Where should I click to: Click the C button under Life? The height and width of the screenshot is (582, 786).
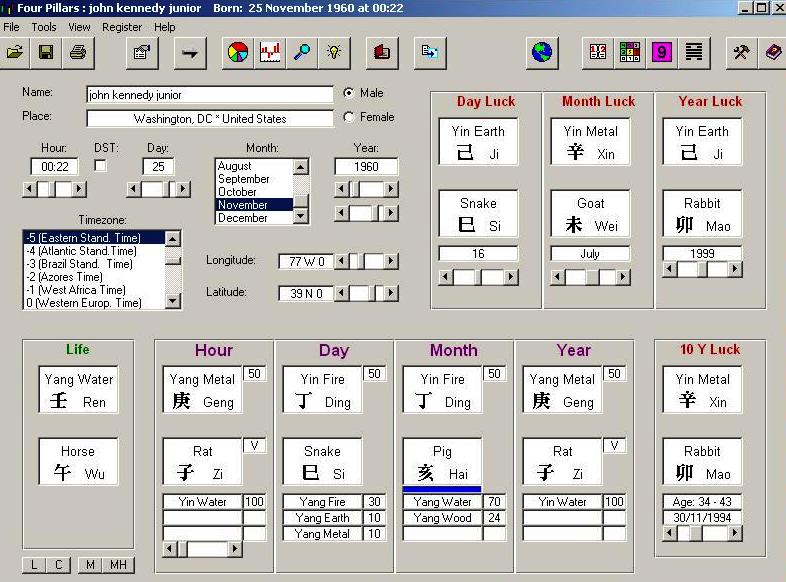[x=59, y=565]
